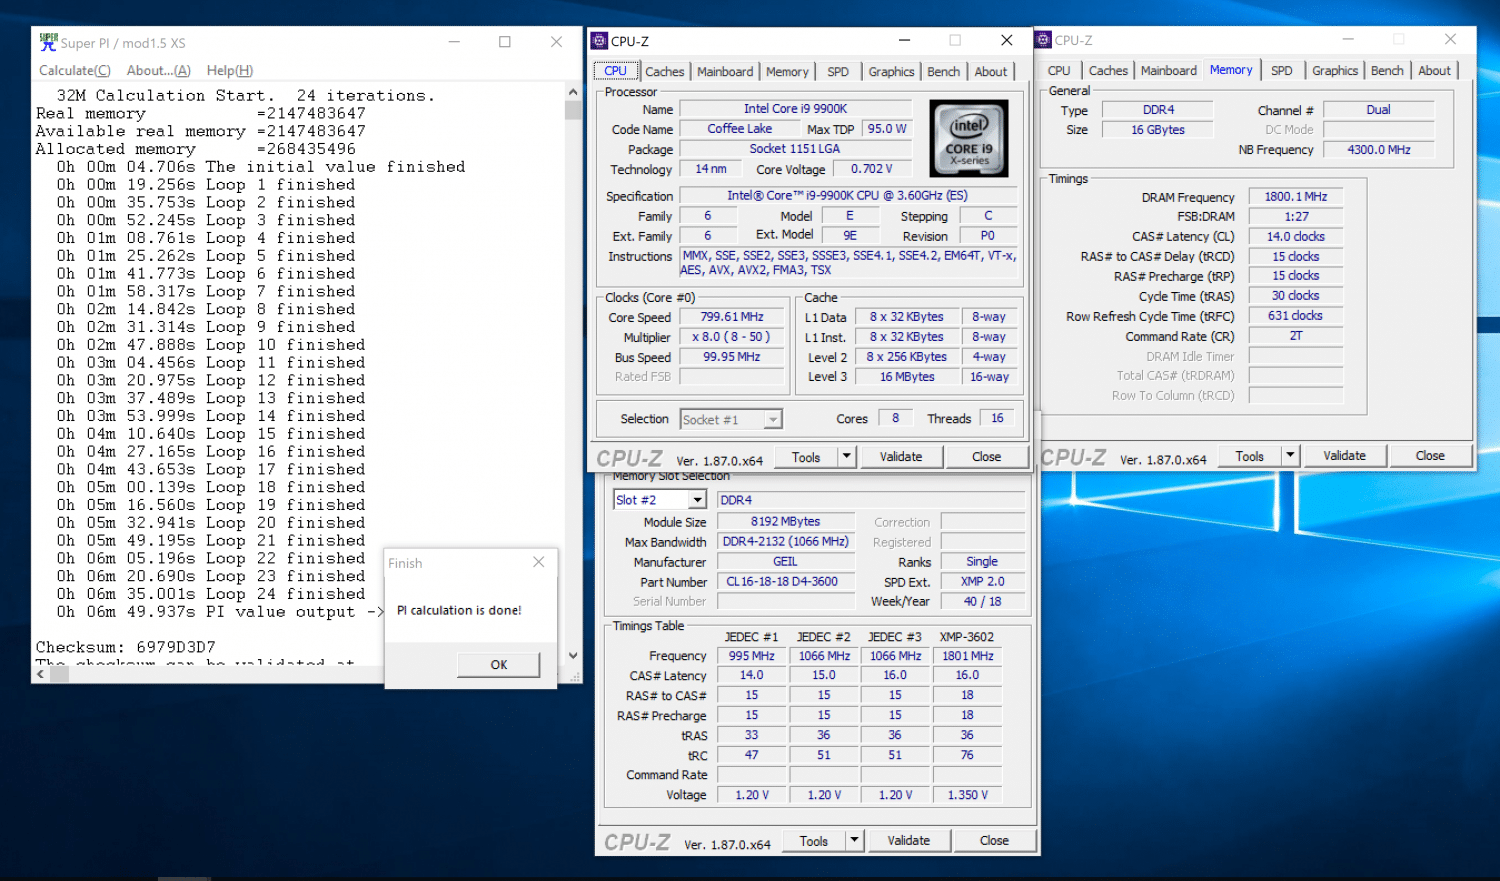Image resolution: width=1500 pixels, height=881 pixels.
Task: Click the Super PI vertical scrollbar down arrow
Action: point(573,656)
